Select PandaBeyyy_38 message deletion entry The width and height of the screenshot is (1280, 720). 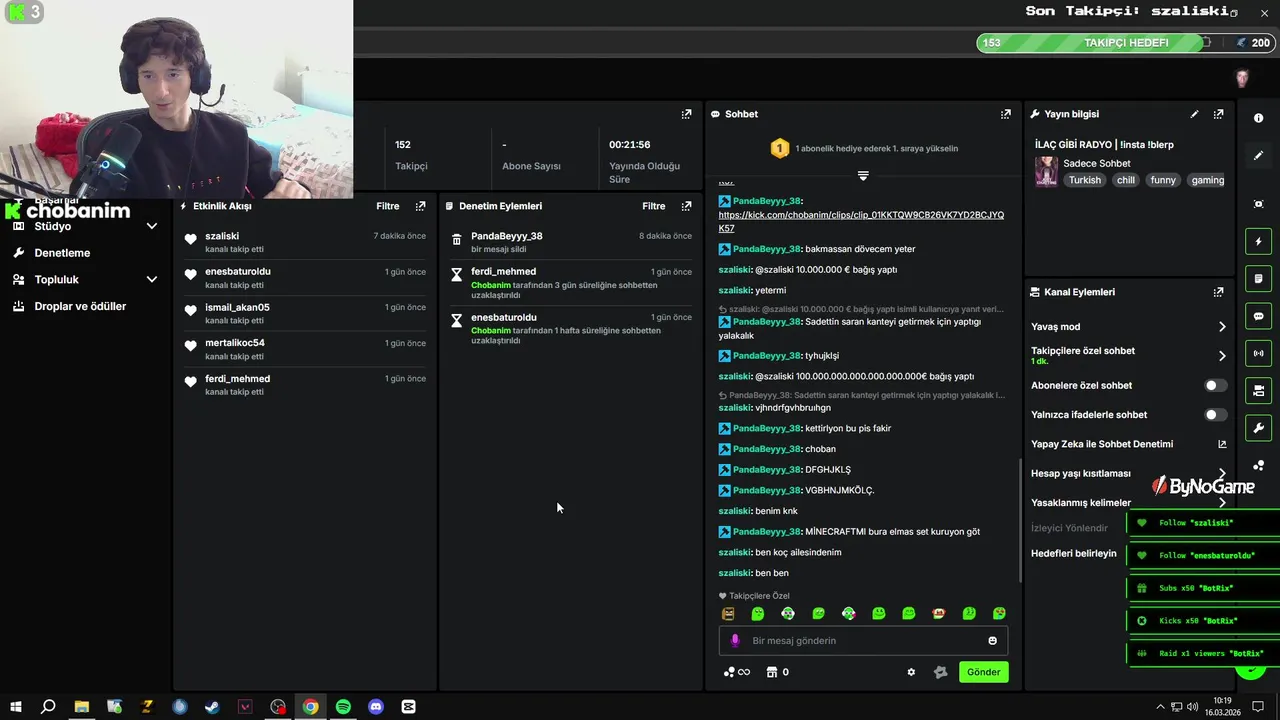571,241
